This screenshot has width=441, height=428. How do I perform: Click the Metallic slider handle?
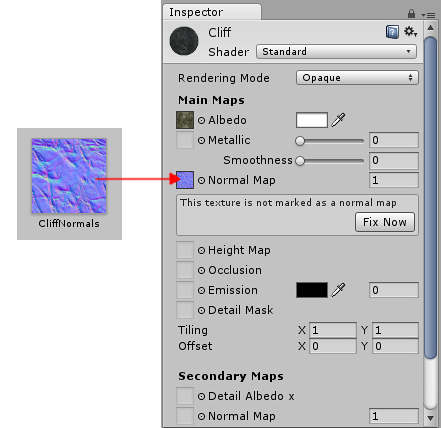coord(300,141)
